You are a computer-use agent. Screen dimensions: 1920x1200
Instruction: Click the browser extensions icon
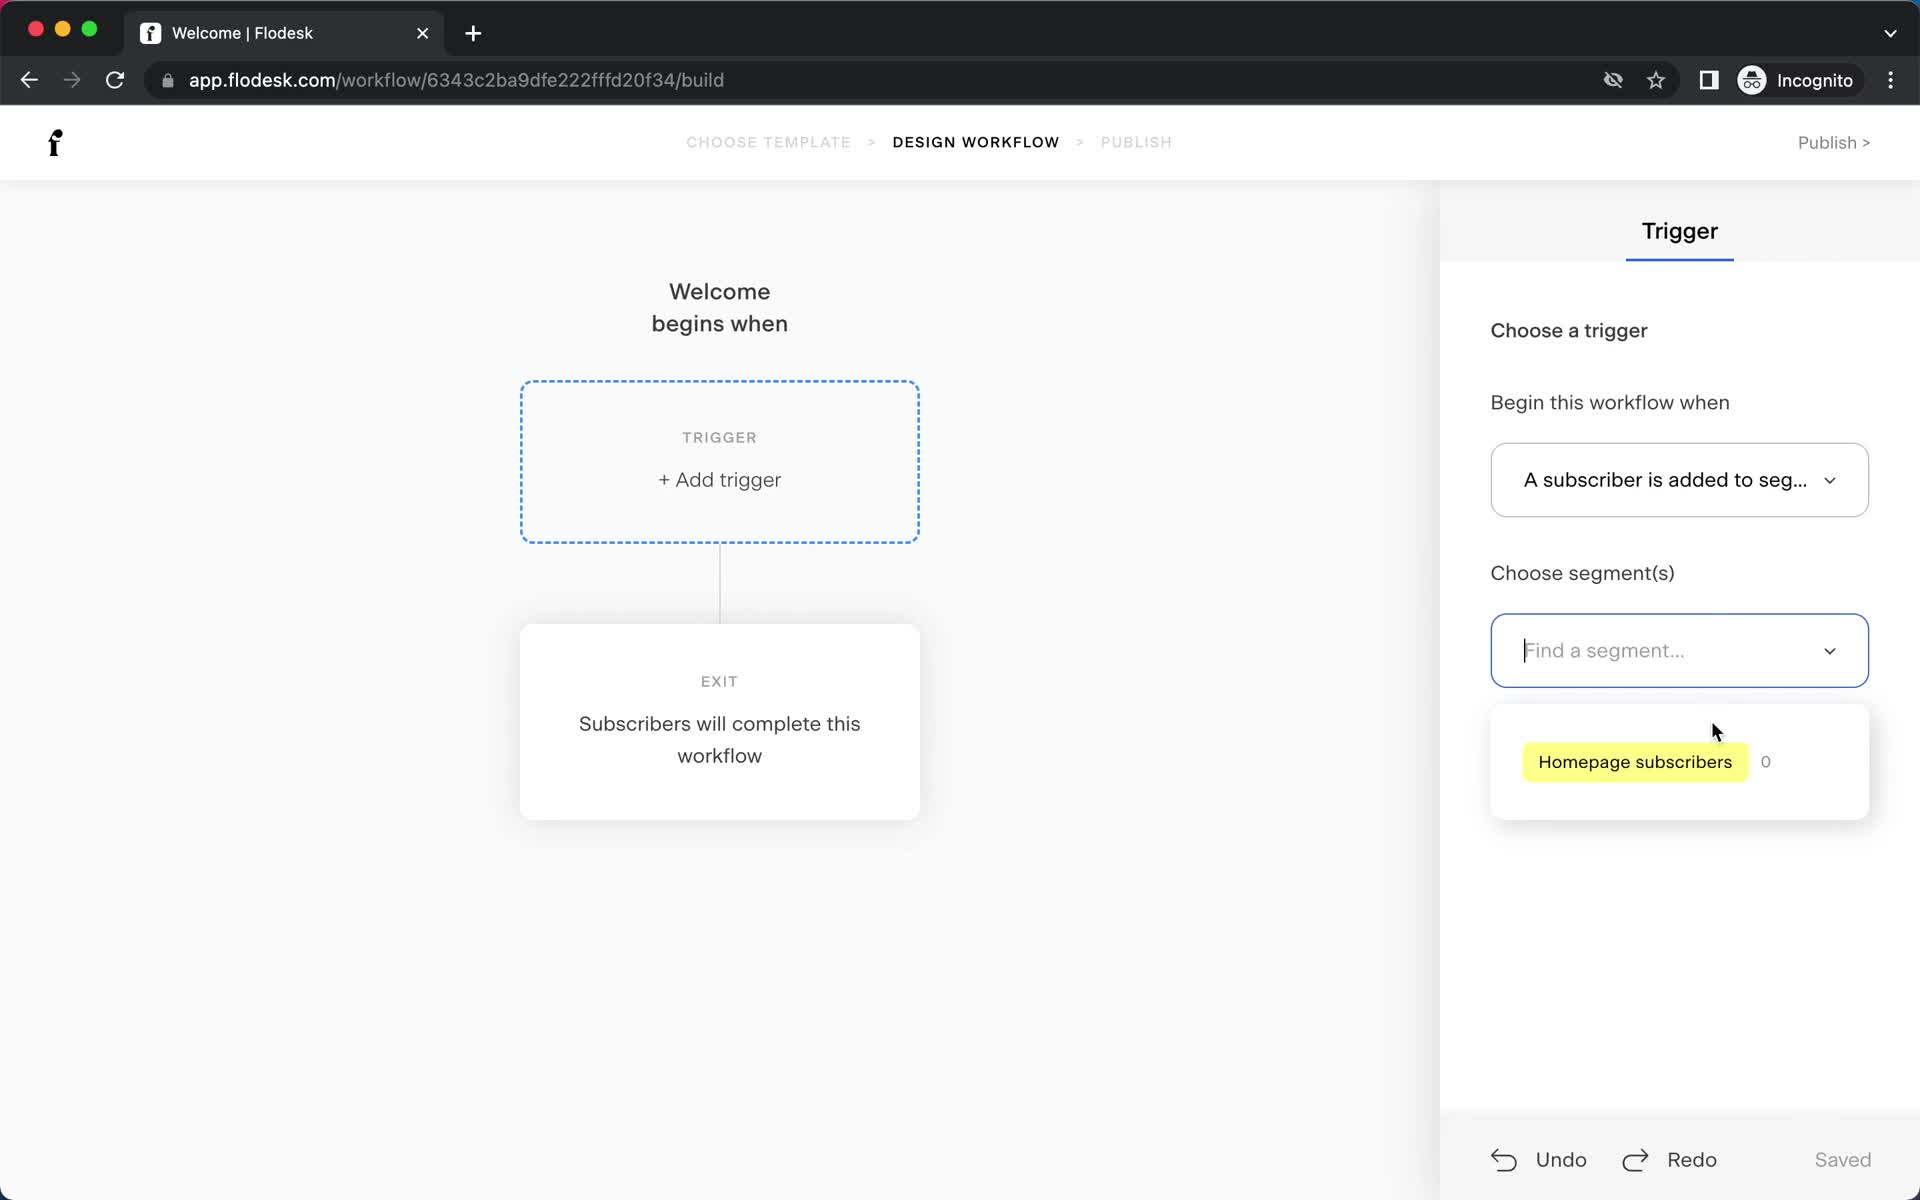tap(1709, 80)
